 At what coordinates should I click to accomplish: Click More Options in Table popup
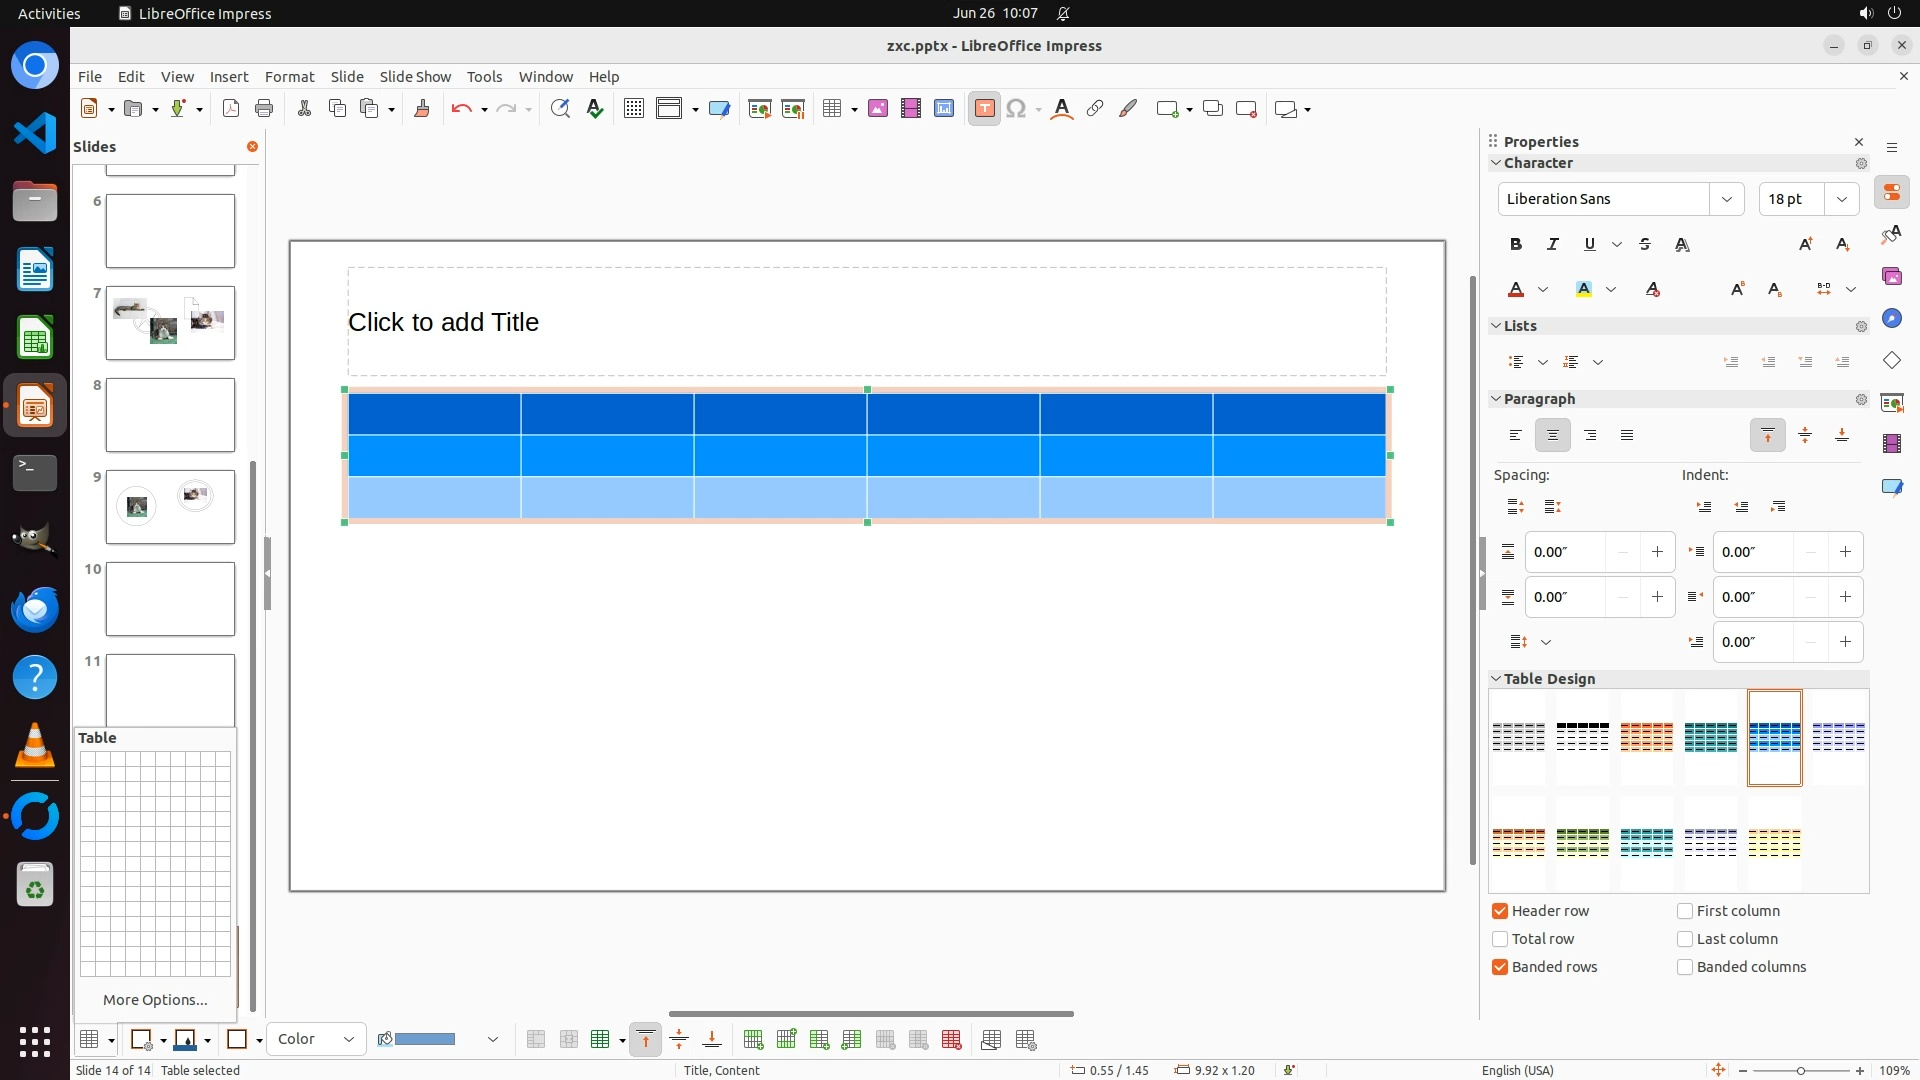(x=155, y=1000)
